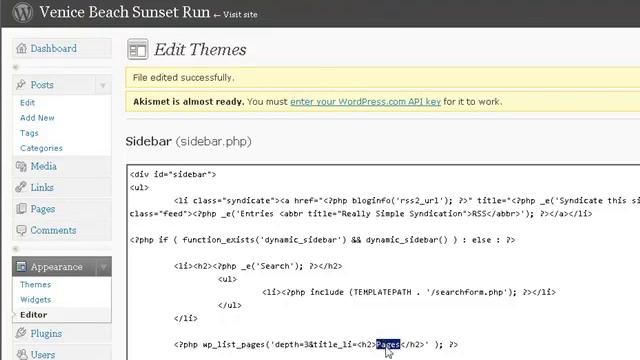Image resolution: width=640 pixels, height=360 pixels.
Task: Click the Venice Beach Sunset Run title
Action: 125,13
